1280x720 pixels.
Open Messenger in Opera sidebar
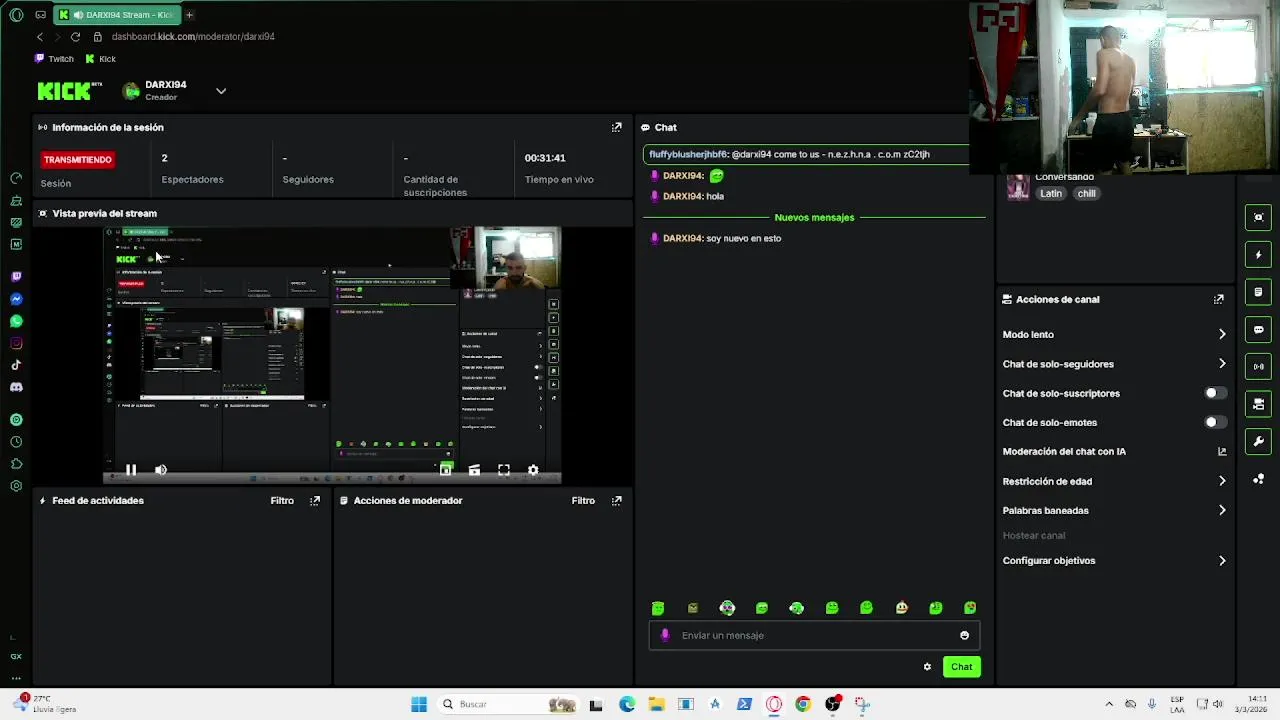(x=16, y=299)
